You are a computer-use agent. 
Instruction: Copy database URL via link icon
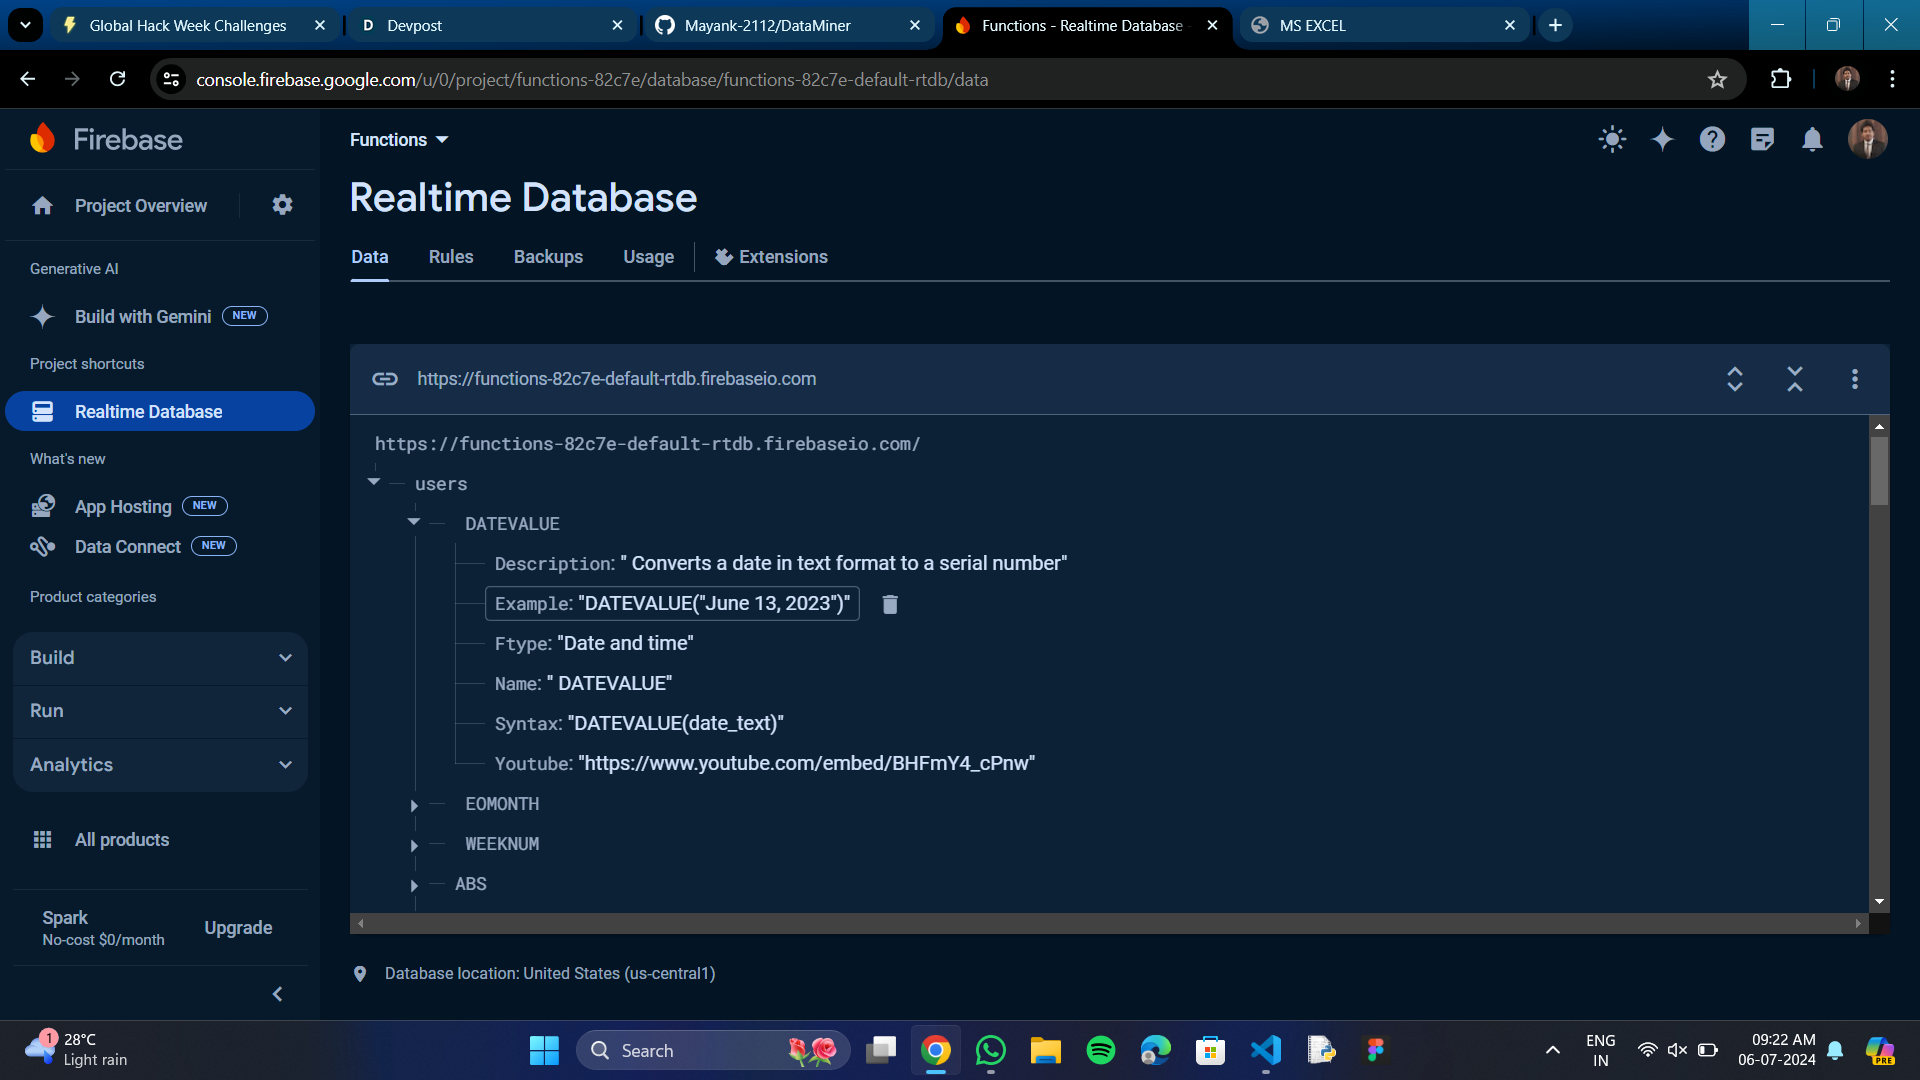tap(385, 379)
